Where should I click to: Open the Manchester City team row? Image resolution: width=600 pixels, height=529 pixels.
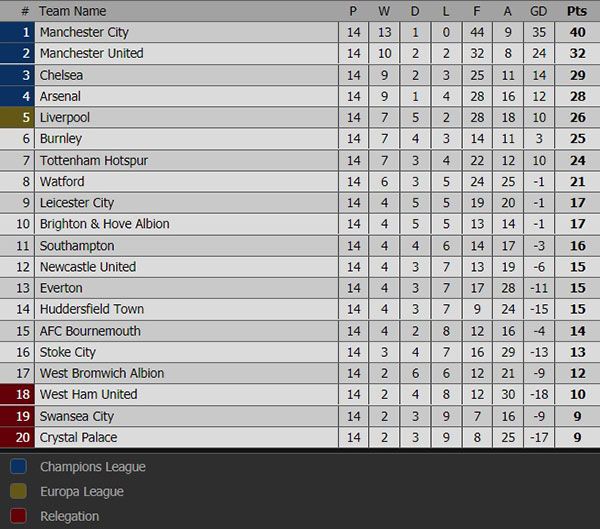point(300,32)
